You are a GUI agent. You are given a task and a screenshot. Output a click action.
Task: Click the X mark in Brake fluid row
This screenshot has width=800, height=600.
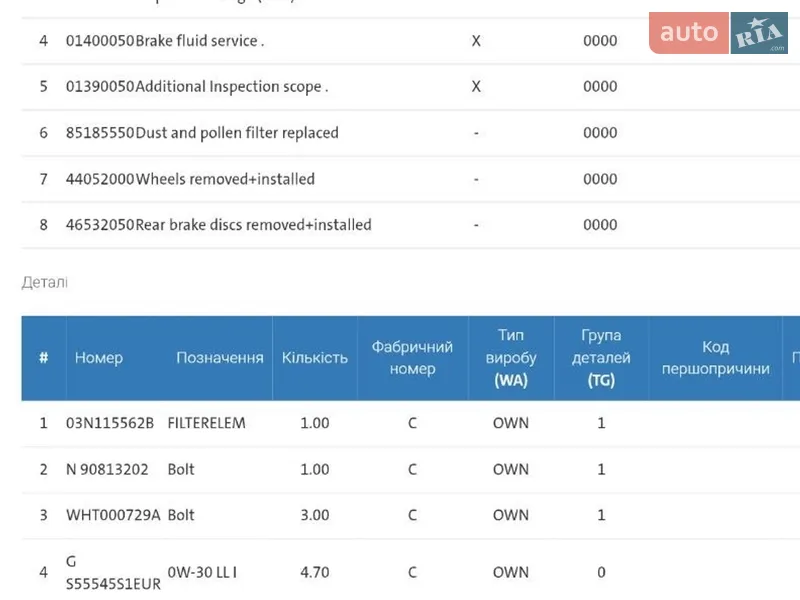[x=476, y=41]
